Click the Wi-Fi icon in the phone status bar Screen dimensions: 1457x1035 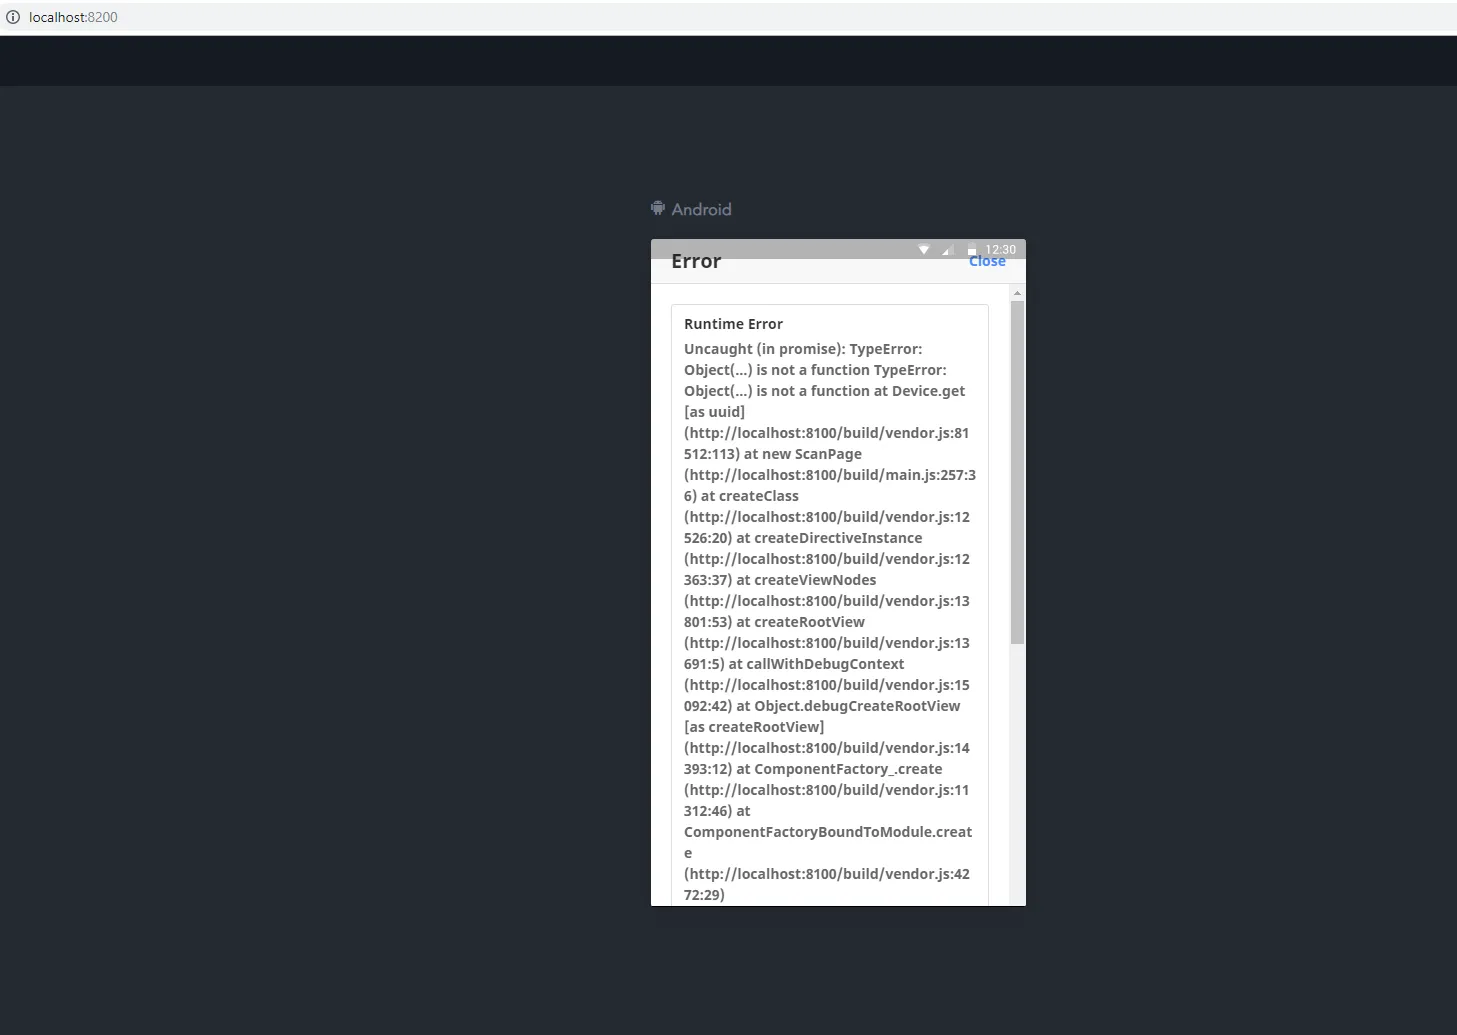[924, 249]
